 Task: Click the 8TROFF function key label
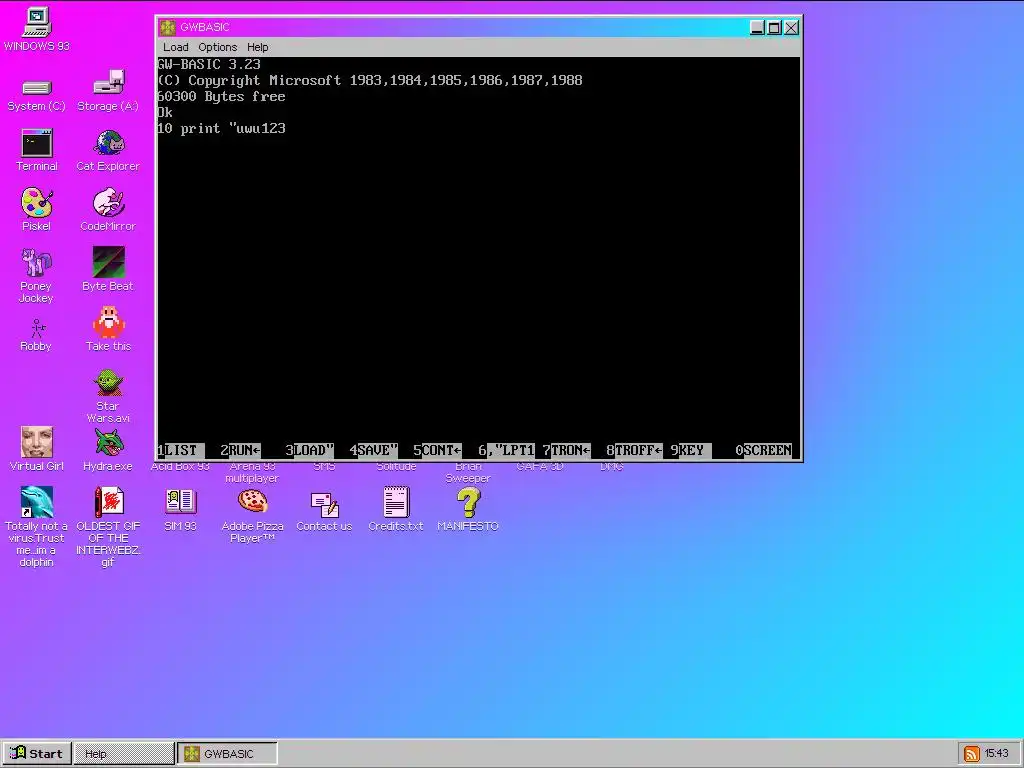(x=634, y=451)
